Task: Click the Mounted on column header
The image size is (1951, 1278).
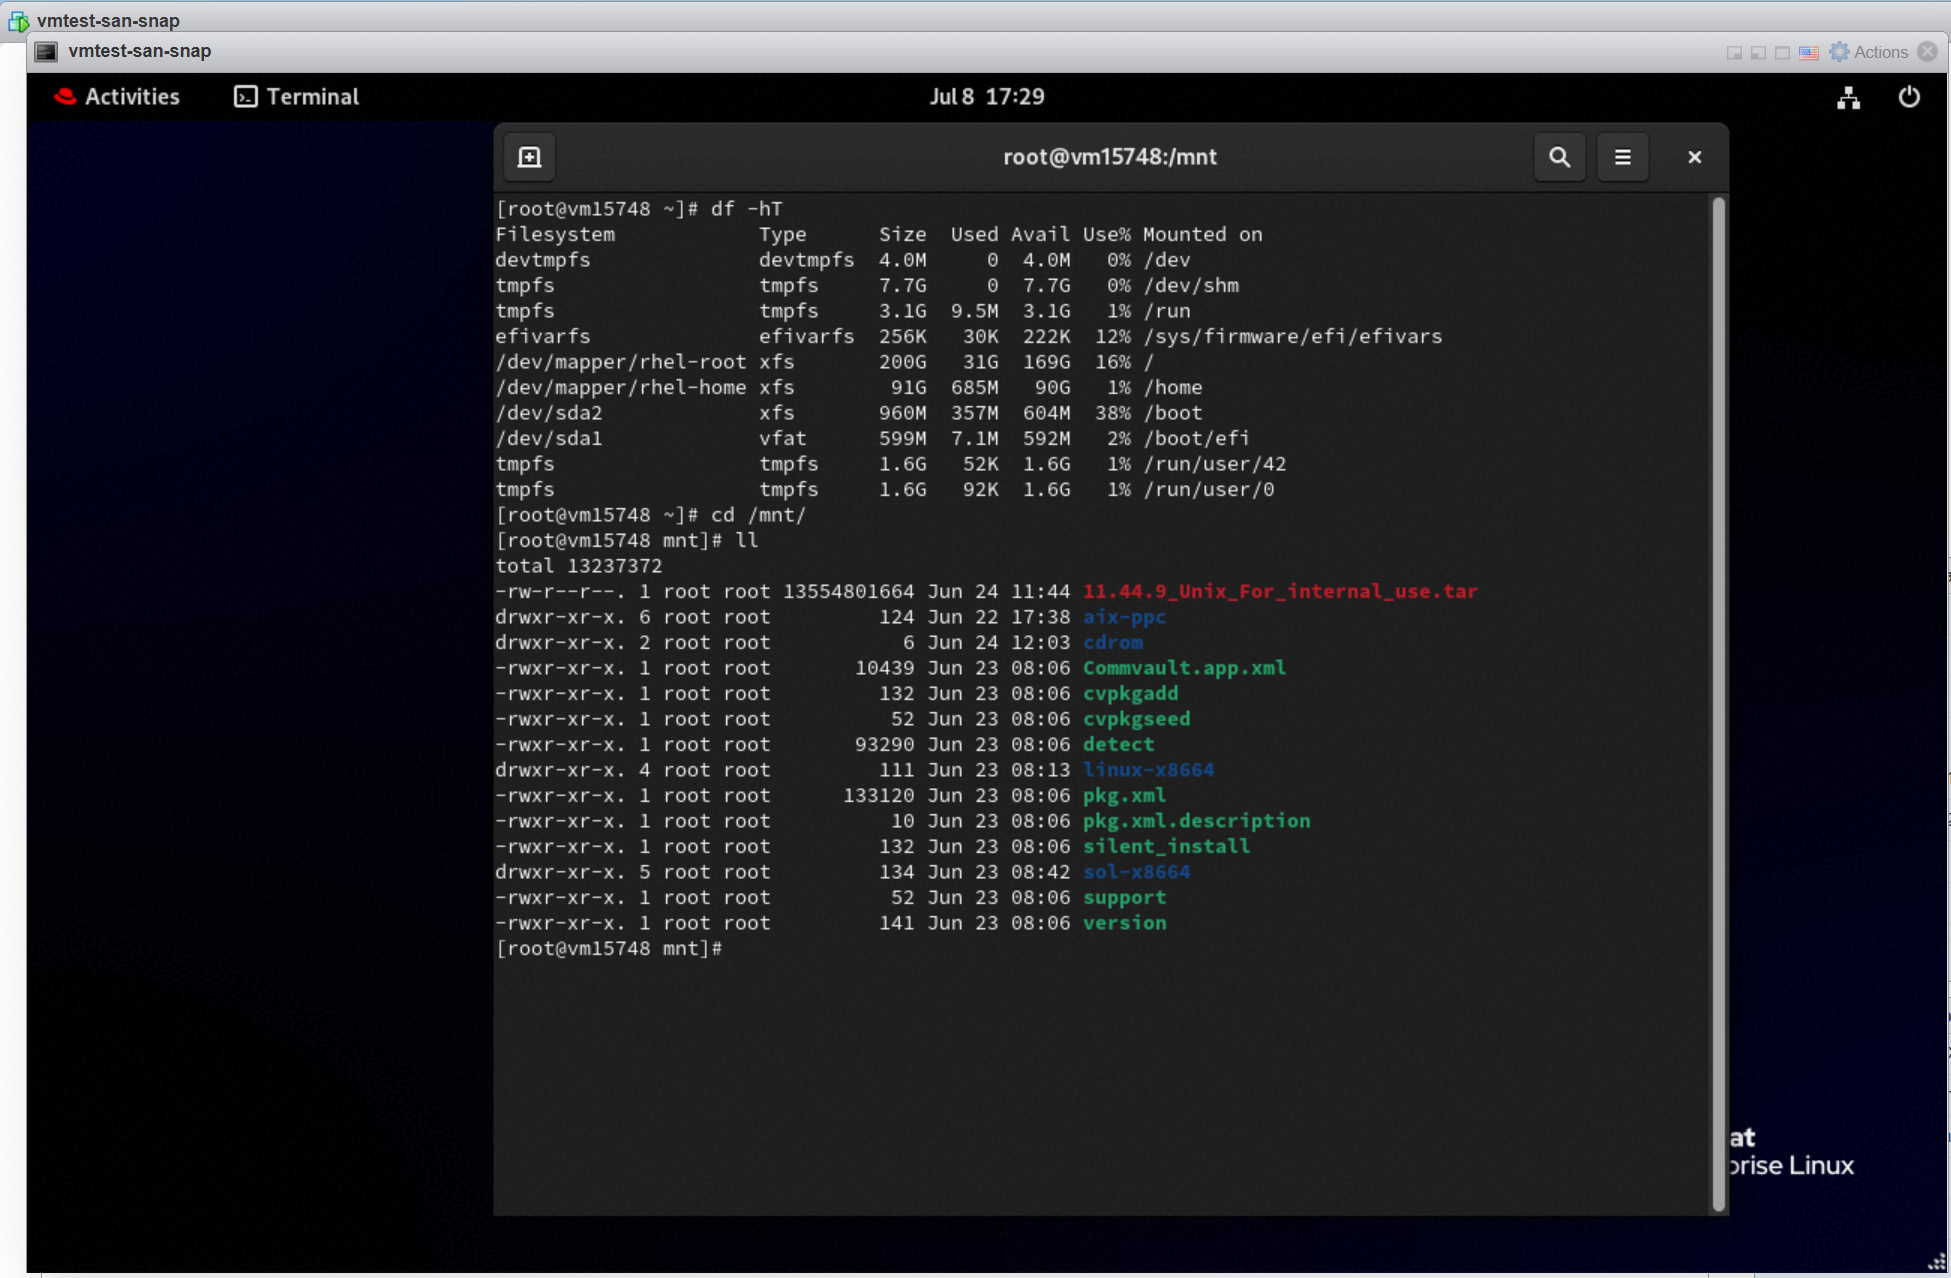Action: click(1202, 234)
